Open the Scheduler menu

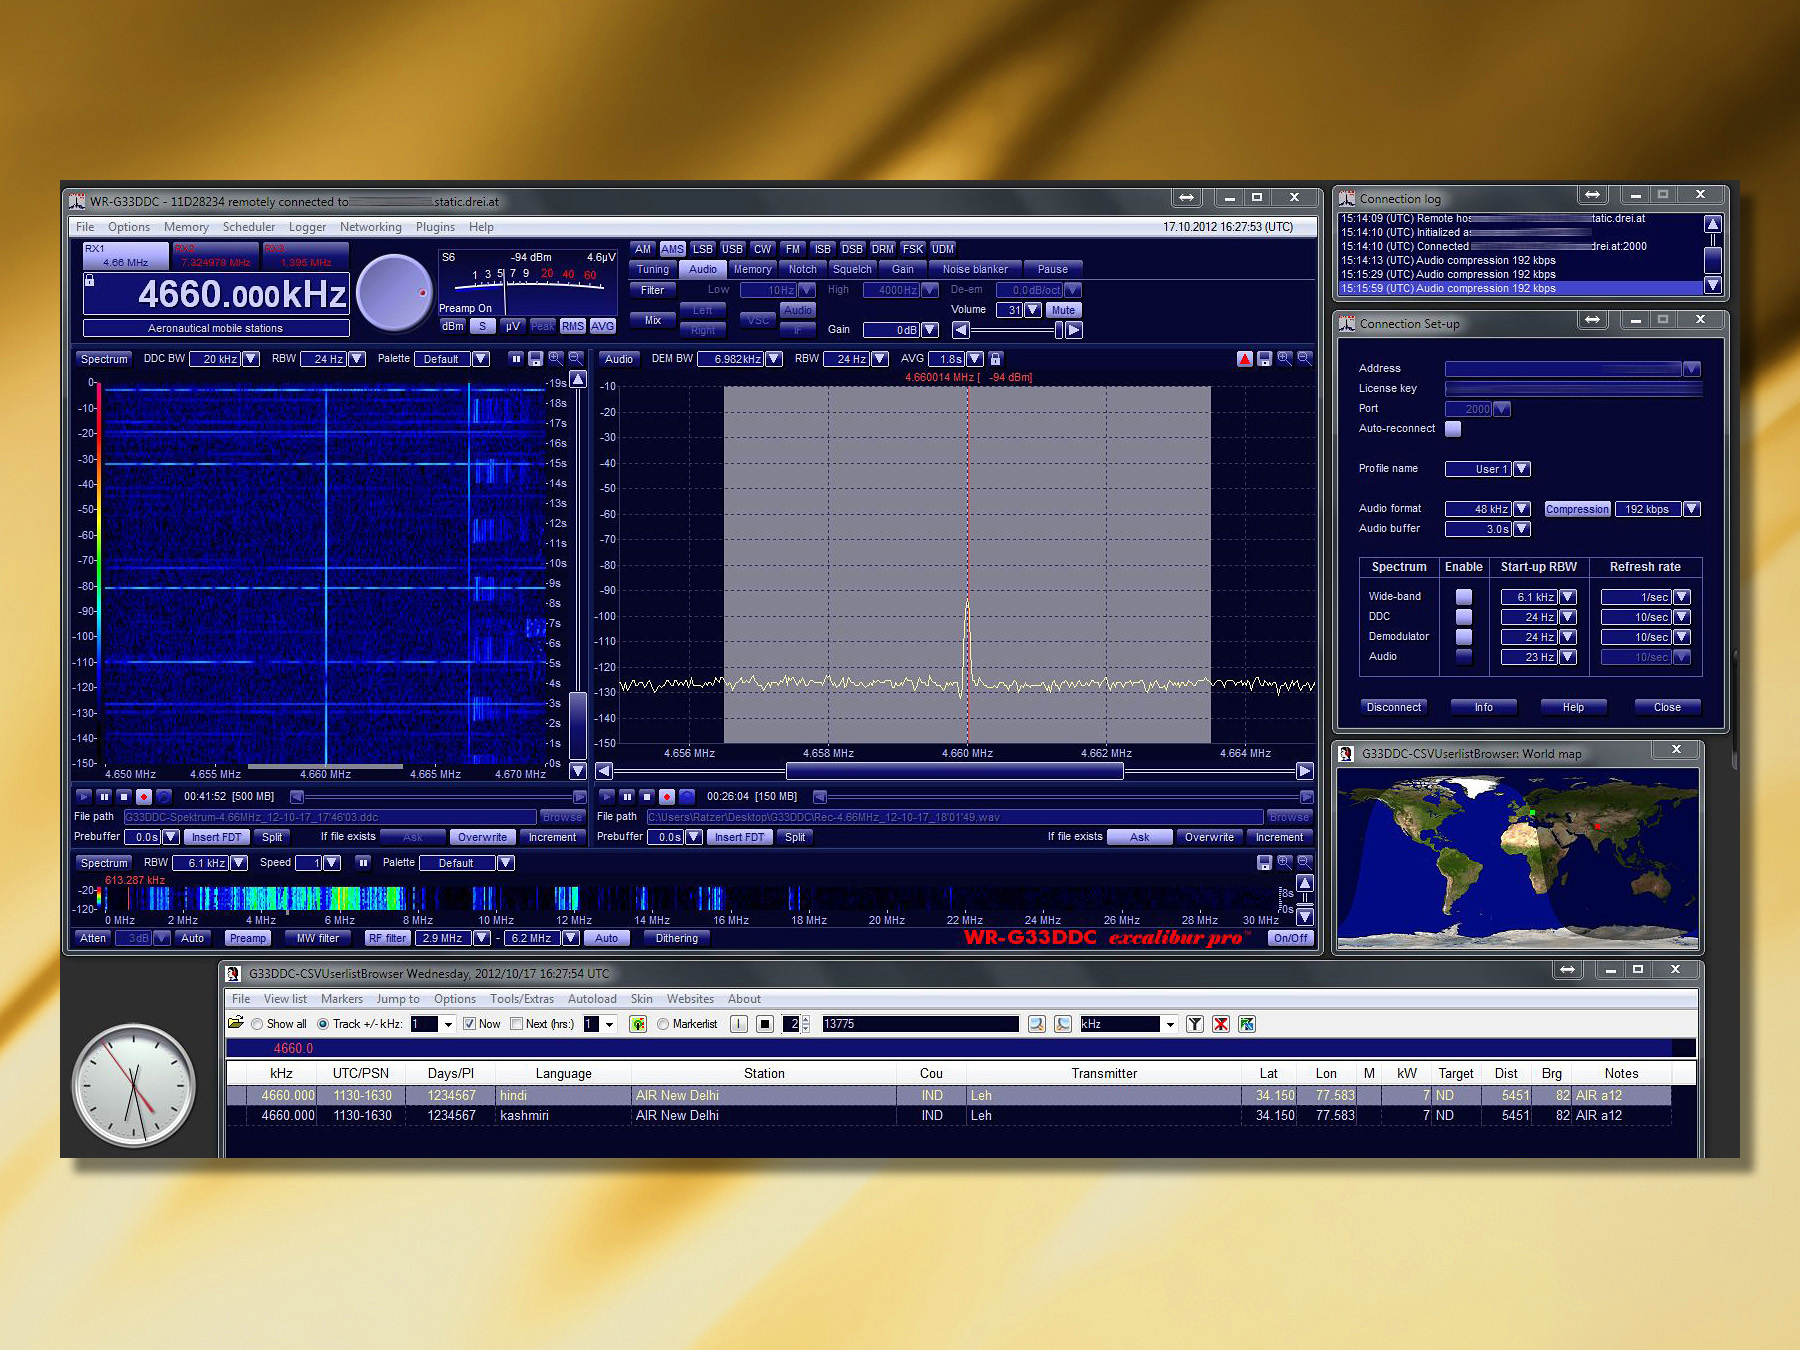[x=248, y=227]
